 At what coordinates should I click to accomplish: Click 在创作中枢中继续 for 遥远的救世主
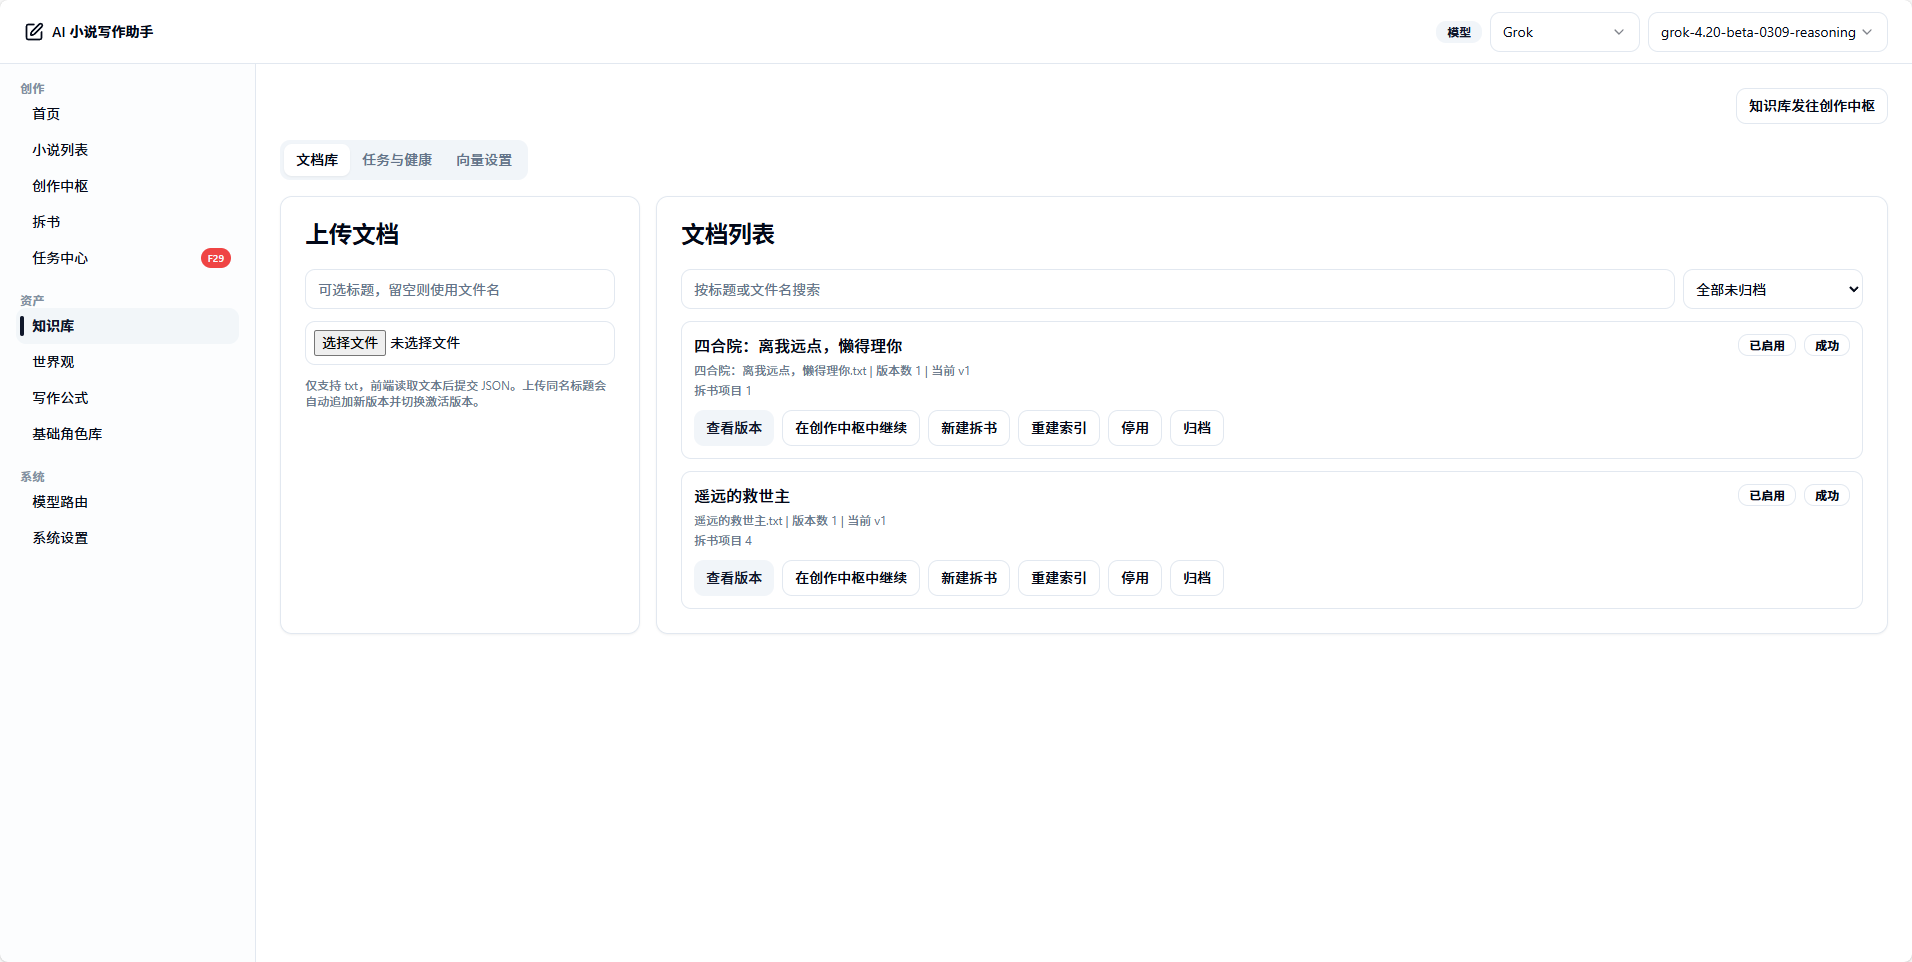point(850,578)
